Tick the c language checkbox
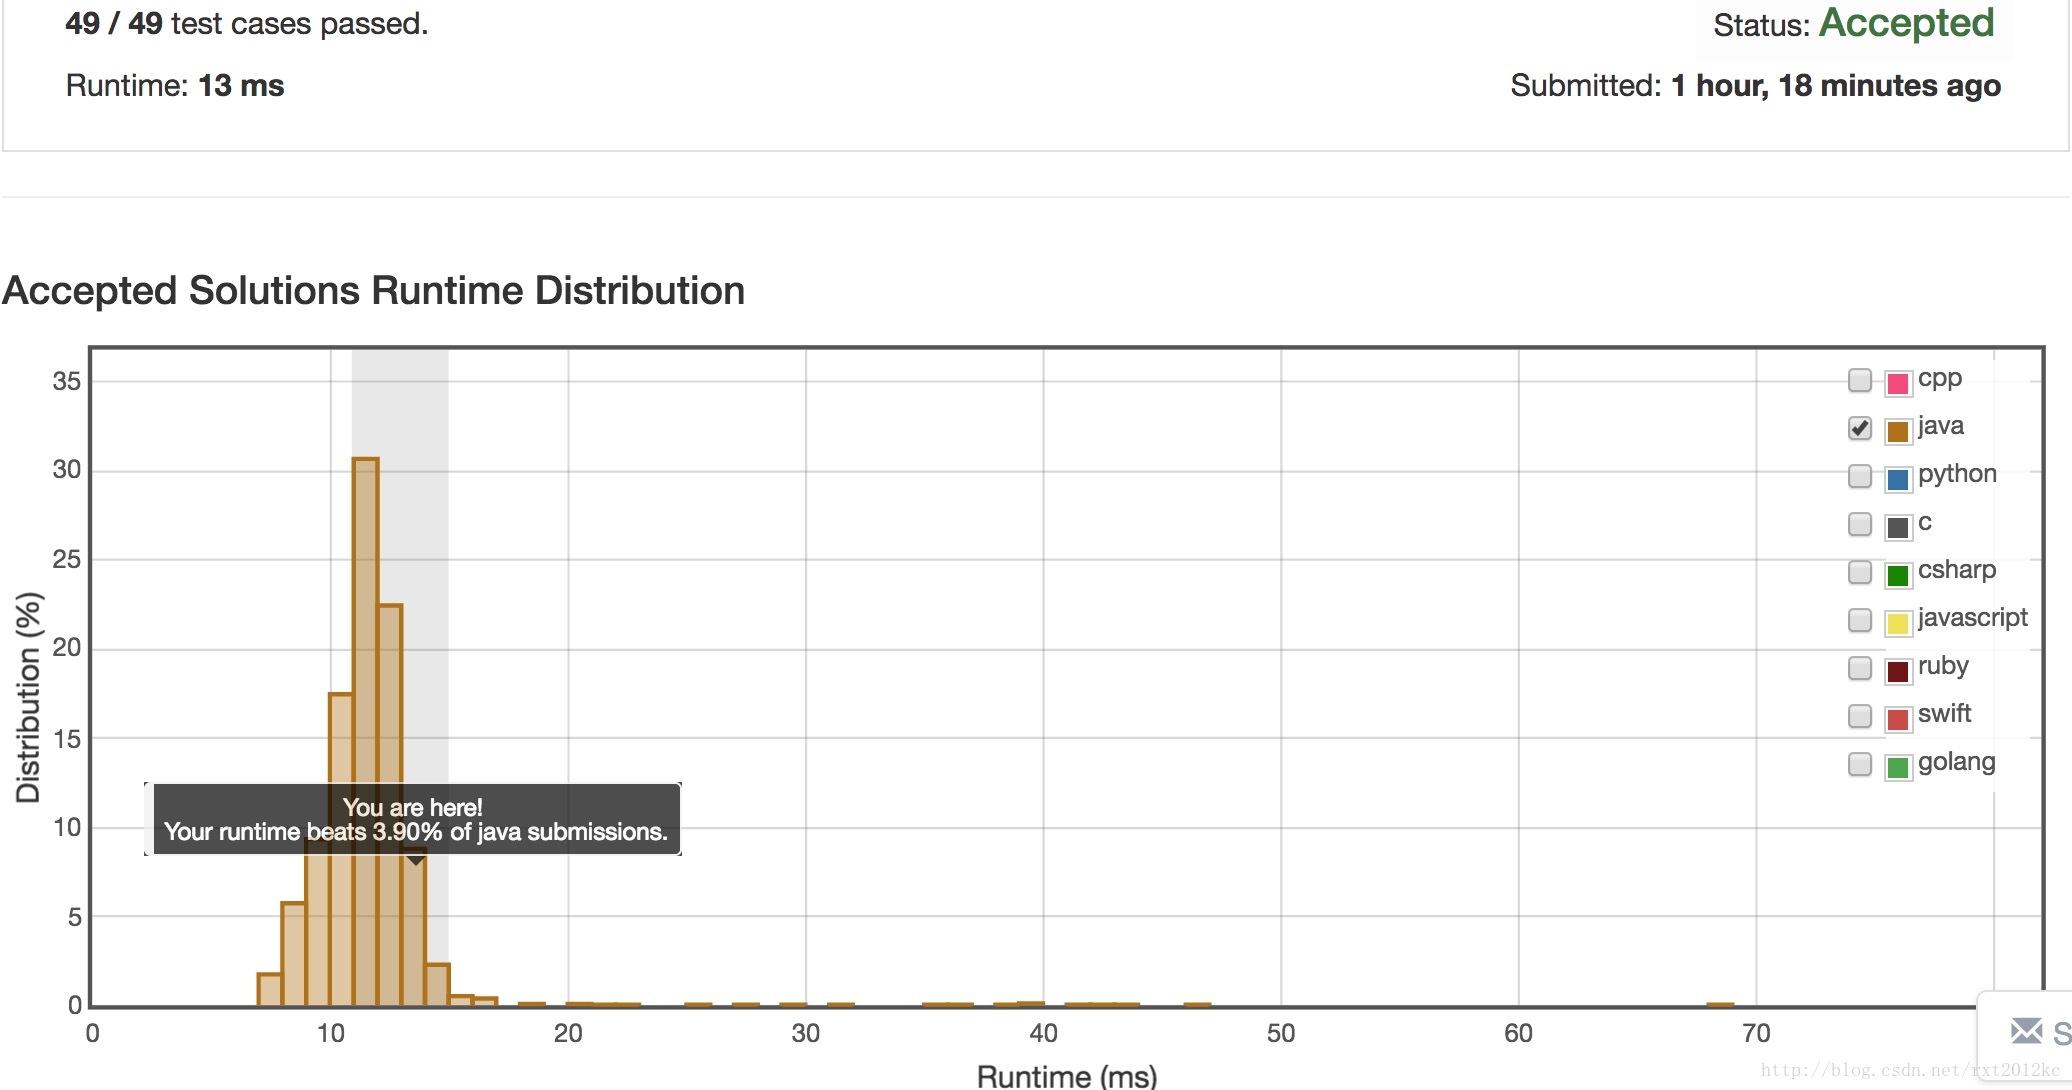This screenshot has height=1090, width=2072. (1859, 524)
